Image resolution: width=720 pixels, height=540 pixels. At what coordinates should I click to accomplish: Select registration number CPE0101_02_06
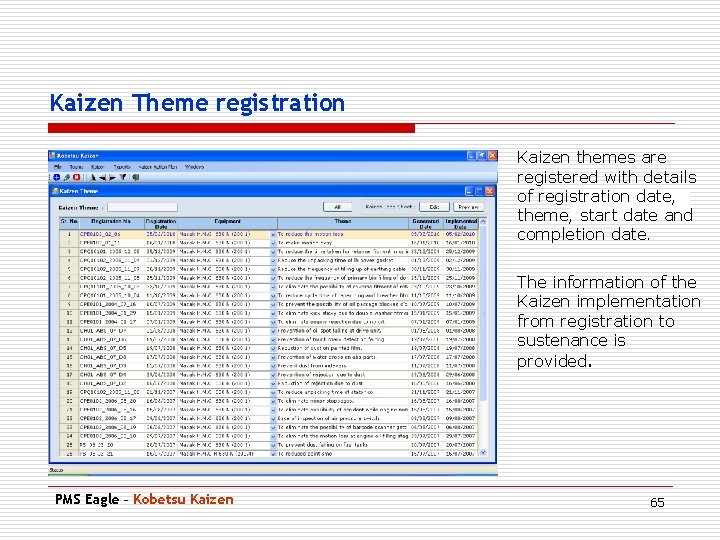[100, 234]
